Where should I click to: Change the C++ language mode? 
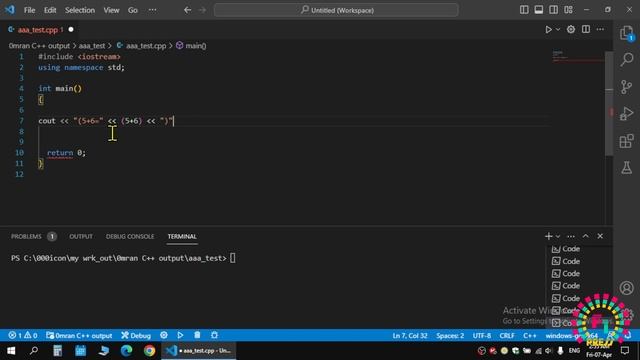click(x=529, y=336)
